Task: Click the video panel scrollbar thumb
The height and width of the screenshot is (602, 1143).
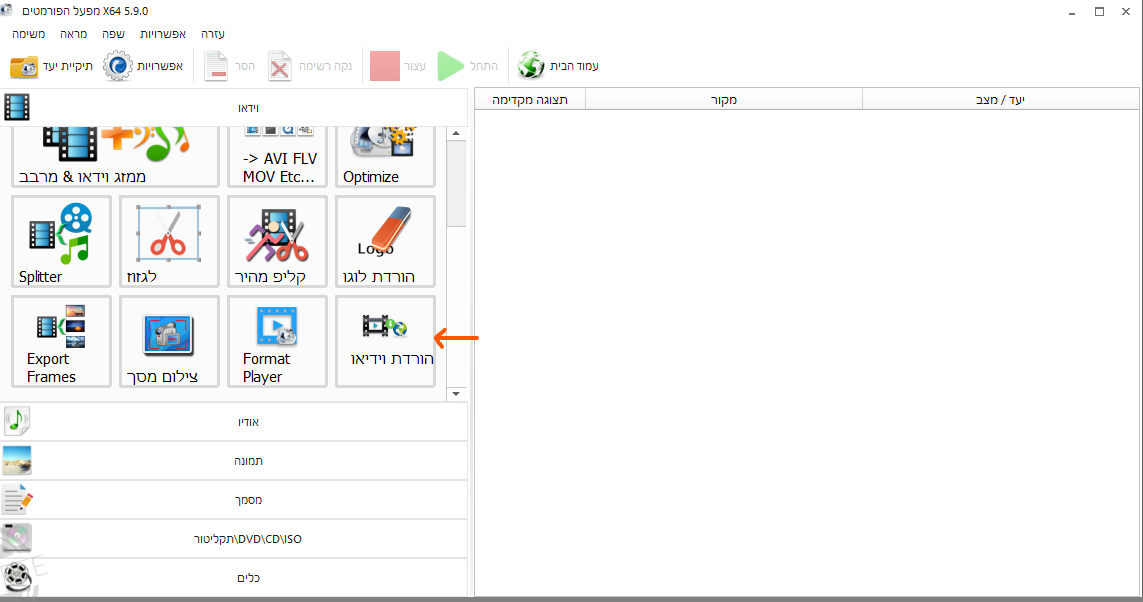Action: coord(456,184)
